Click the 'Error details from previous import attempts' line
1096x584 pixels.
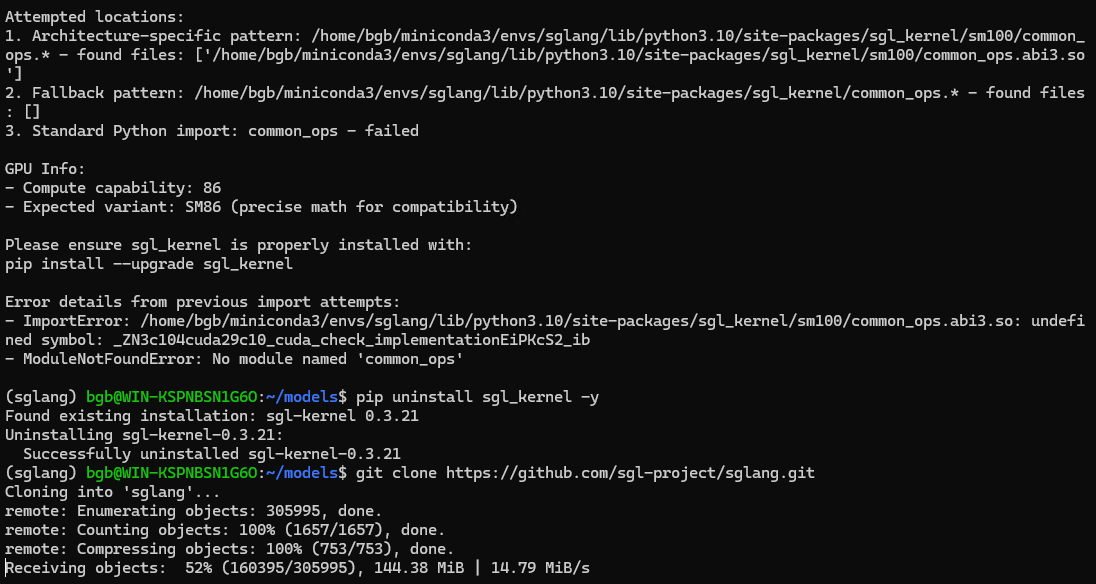(203, 302)
